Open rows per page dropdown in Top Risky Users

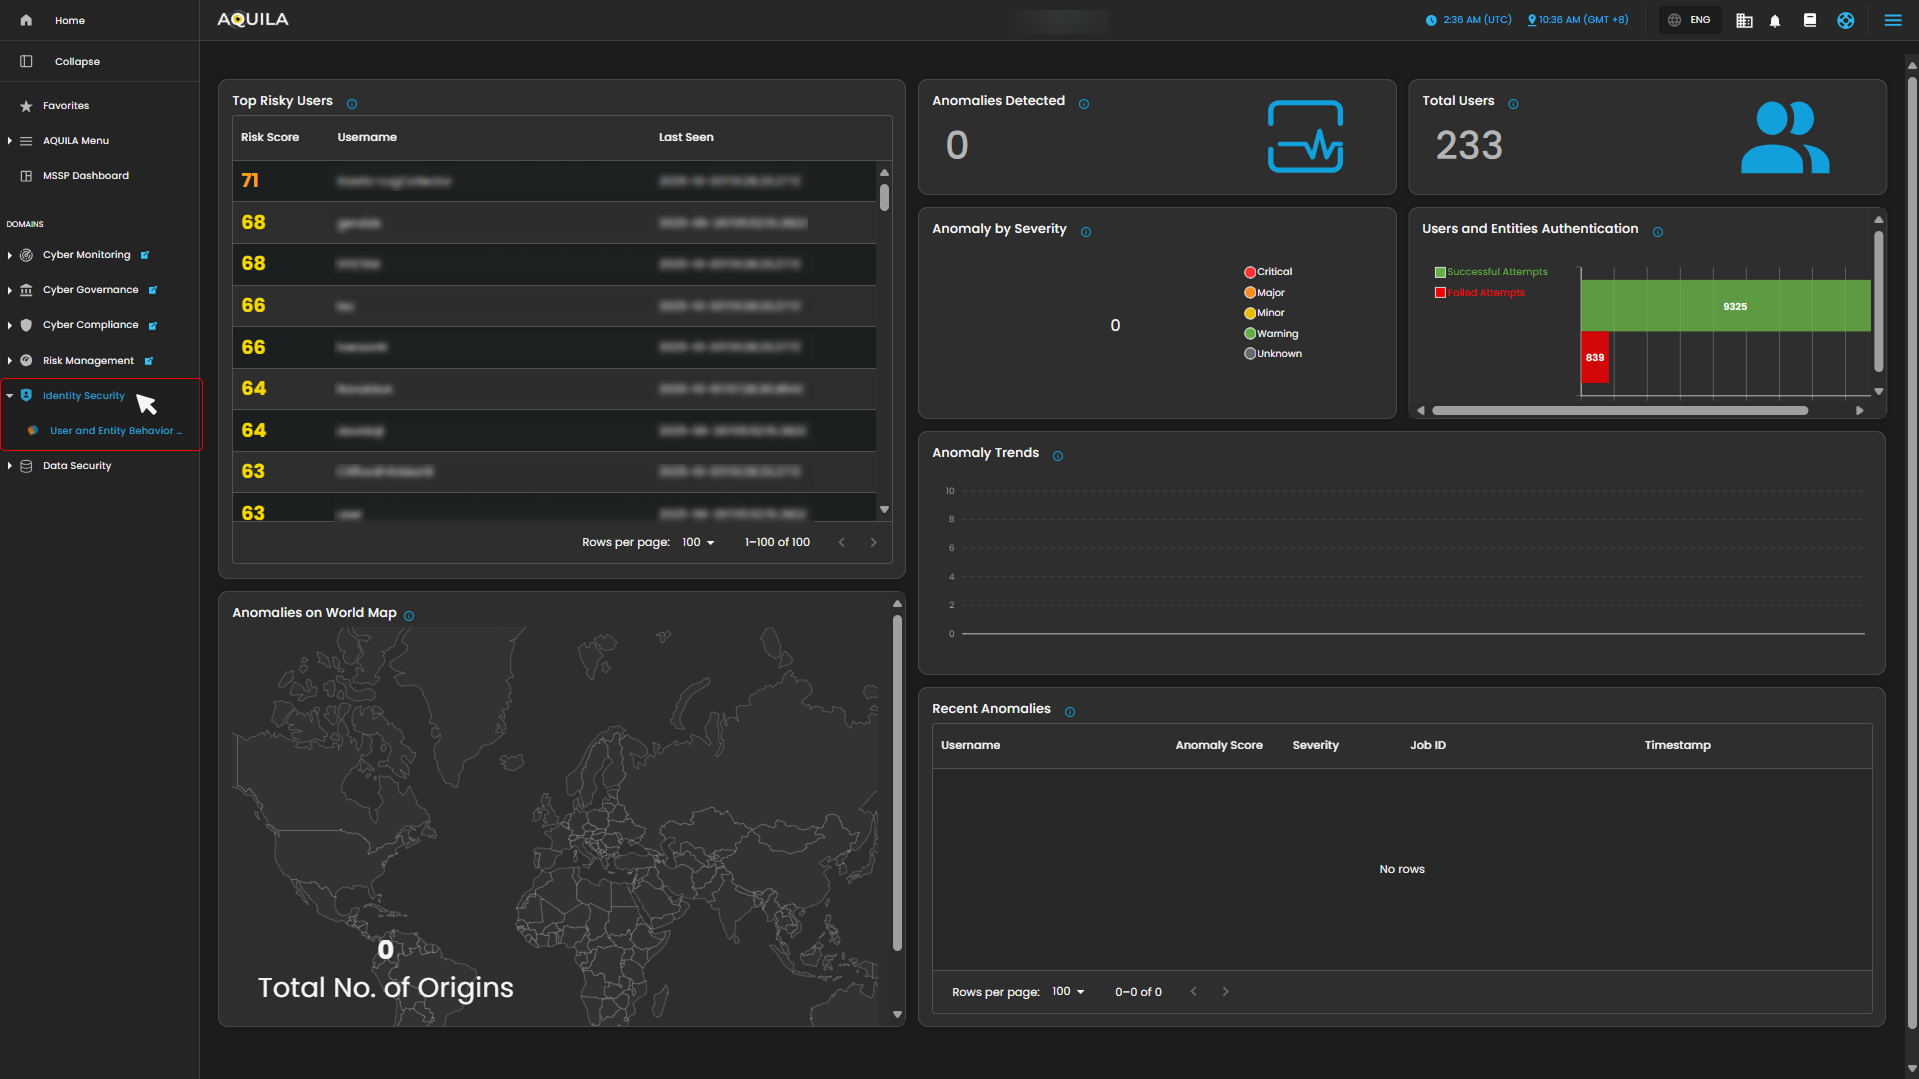tap(698, 542)
